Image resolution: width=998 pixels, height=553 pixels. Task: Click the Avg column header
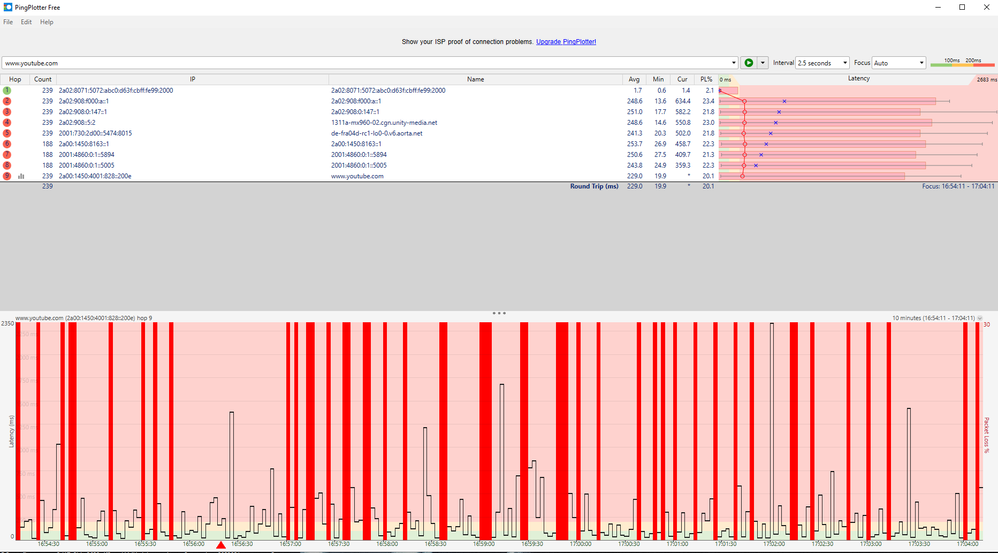tap(634, 80)
